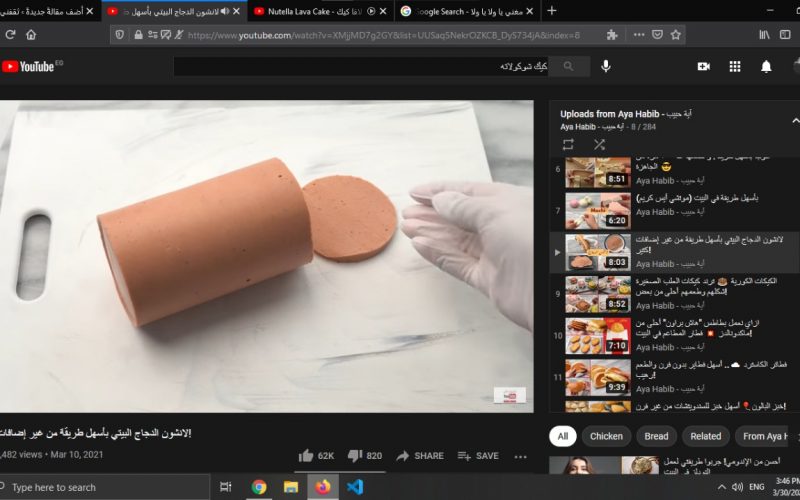This screenshot has width=800, height=500.
Task: Open the Uploads from Aya Habib playlist title
Action: pos(626,114)
